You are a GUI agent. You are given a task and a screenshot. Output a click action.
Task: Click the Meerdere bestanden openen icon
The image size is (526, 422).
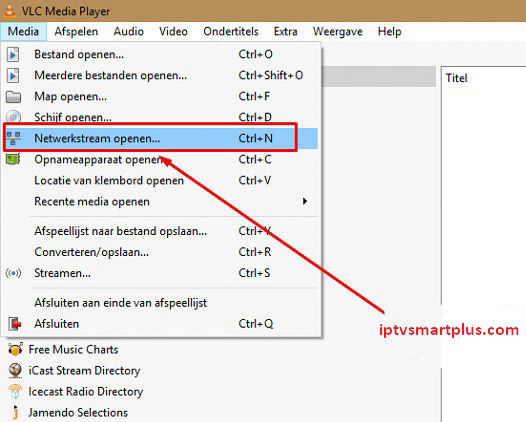click(x=13, y=75)
